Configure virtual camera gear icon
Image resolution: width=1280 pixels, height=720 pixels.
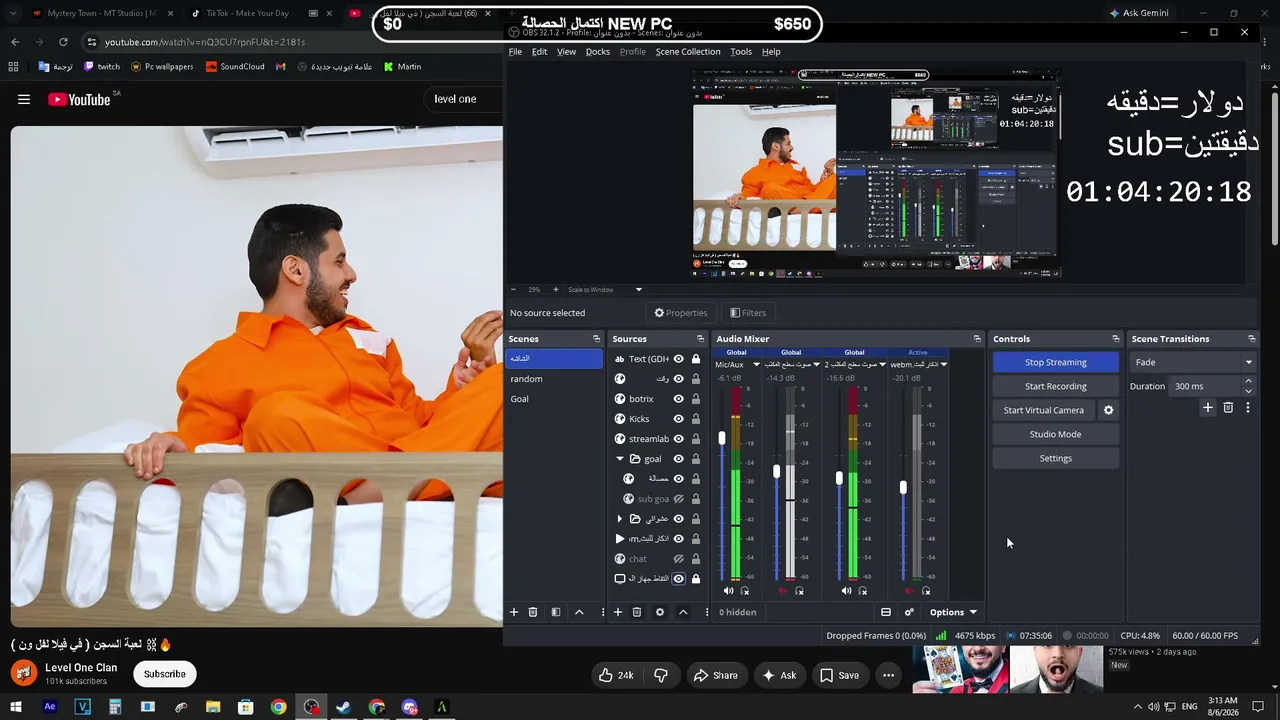(1108, 410)
